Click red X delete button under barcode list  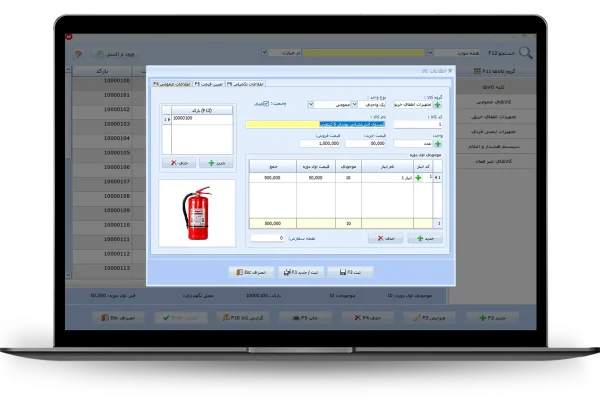click(x=179, y=163)
